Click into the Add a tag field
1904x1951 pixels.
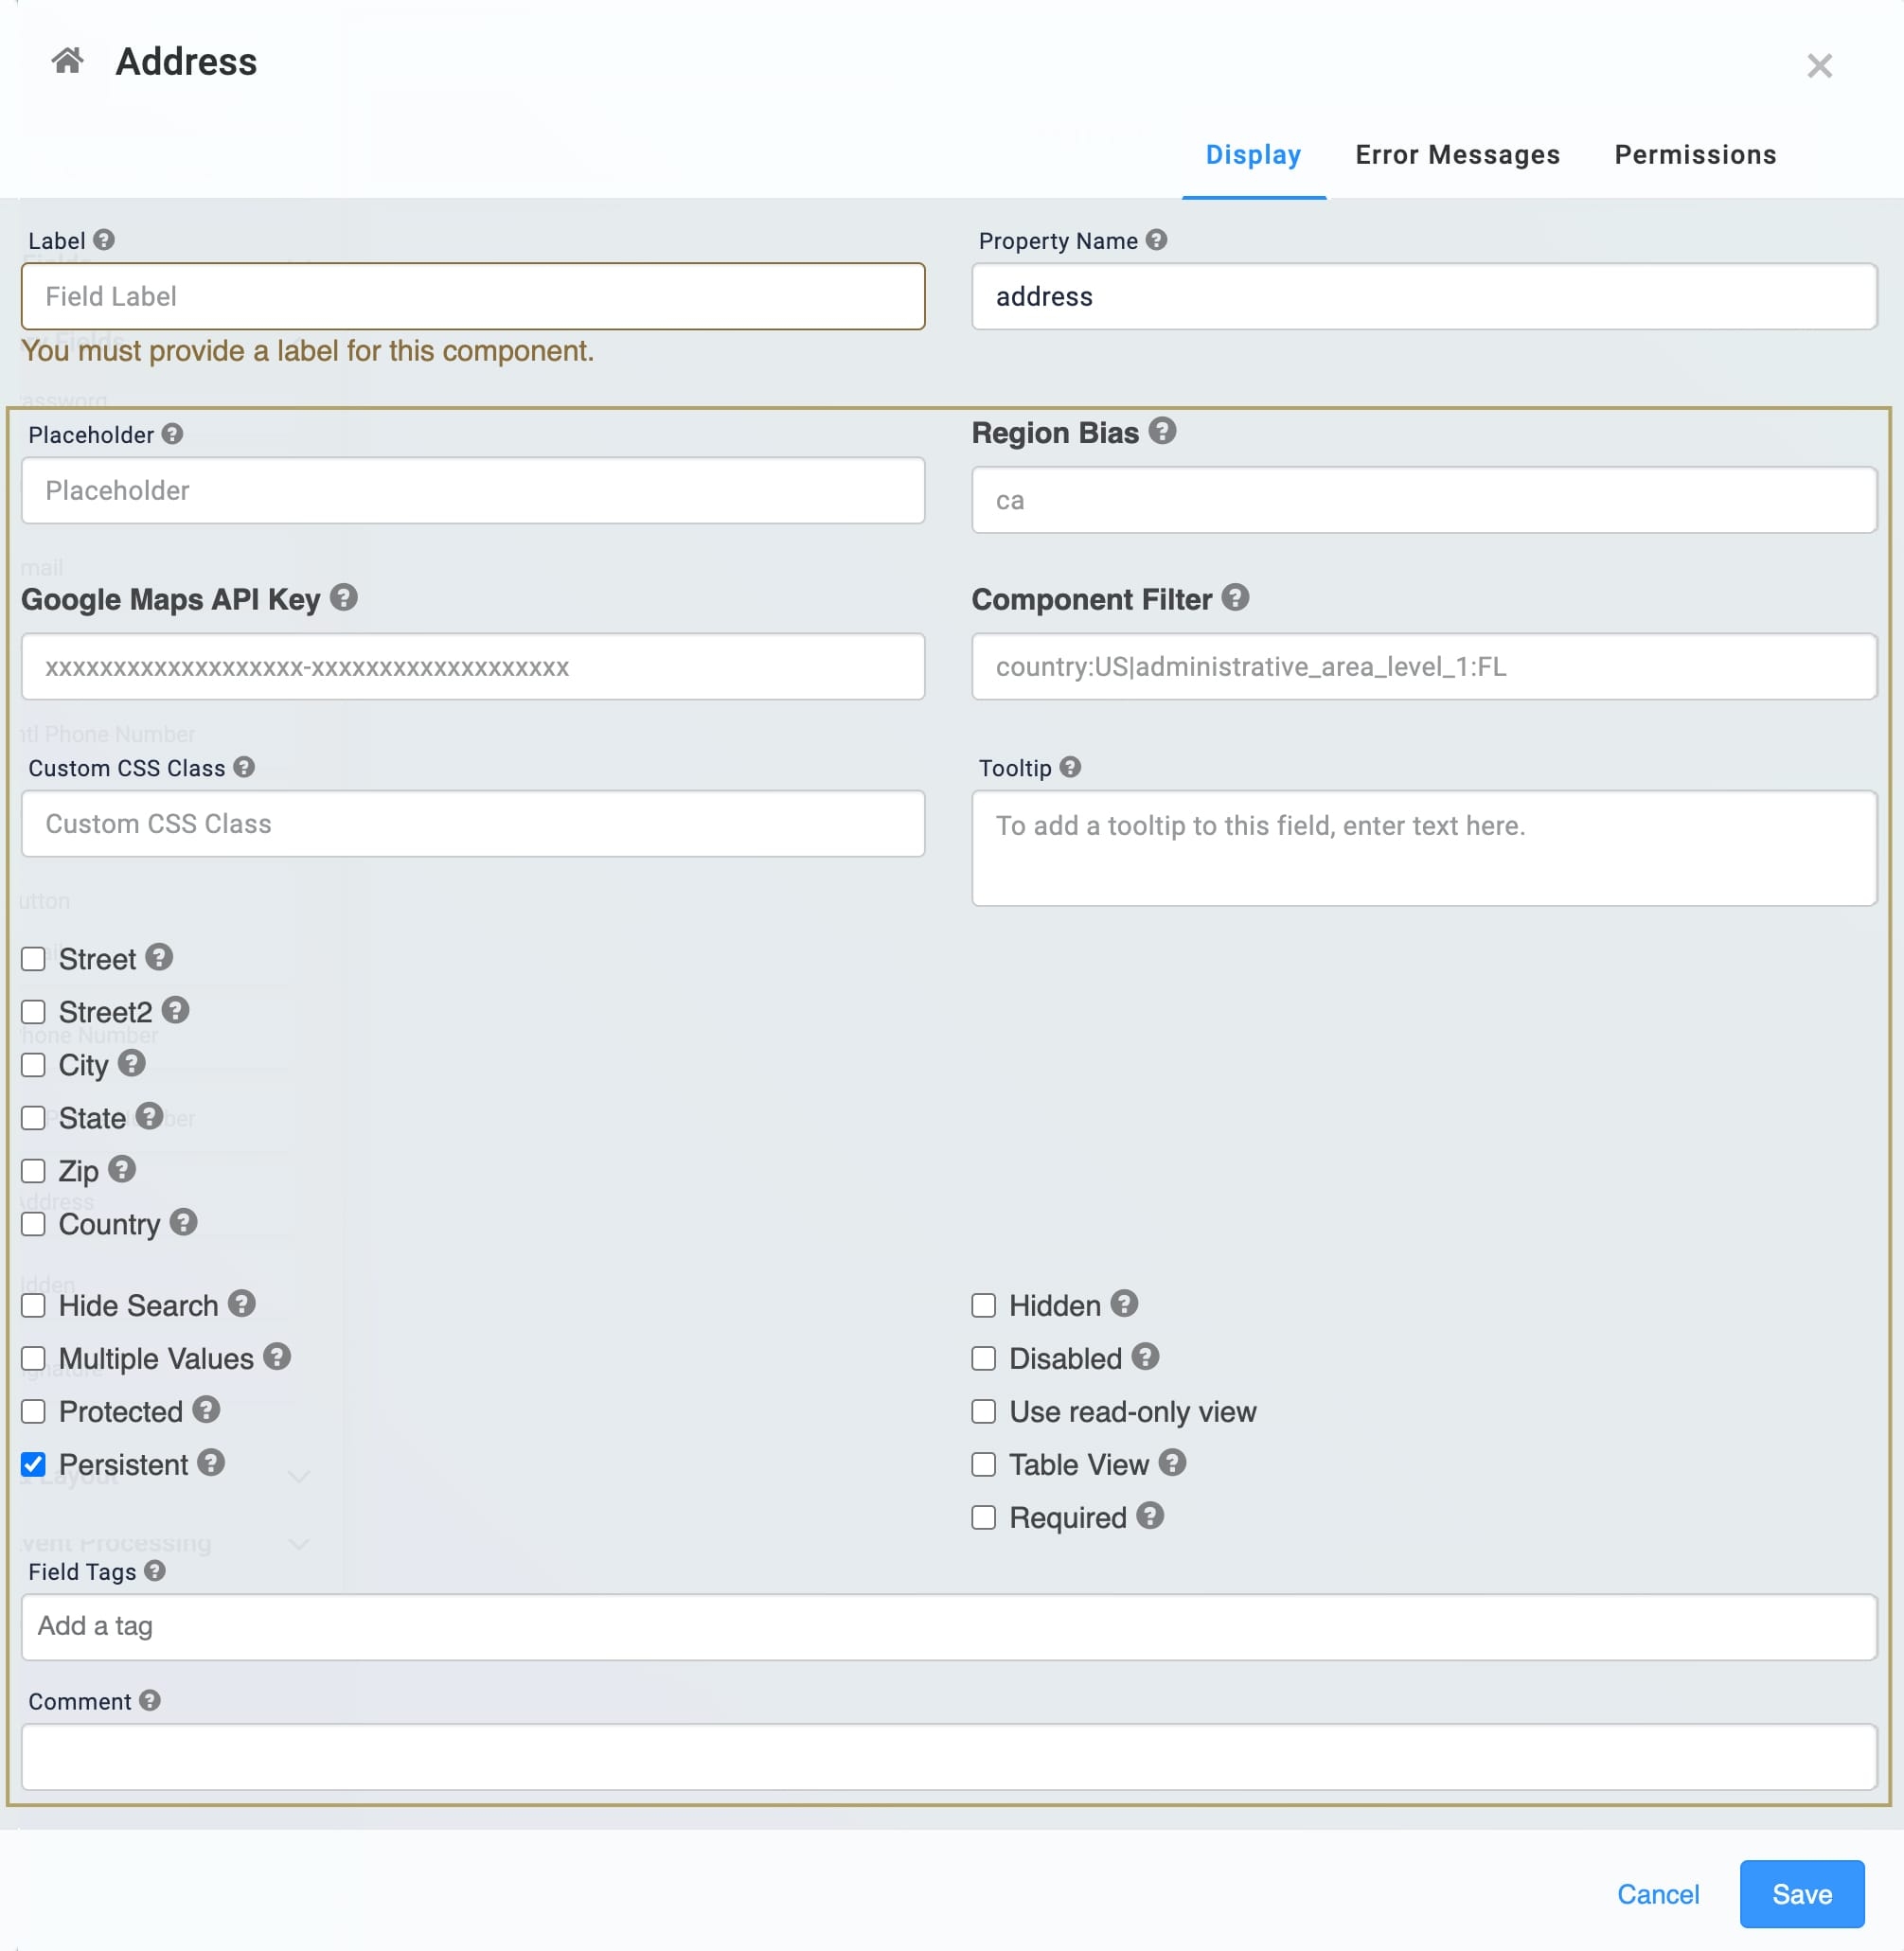click(949, 1626)
